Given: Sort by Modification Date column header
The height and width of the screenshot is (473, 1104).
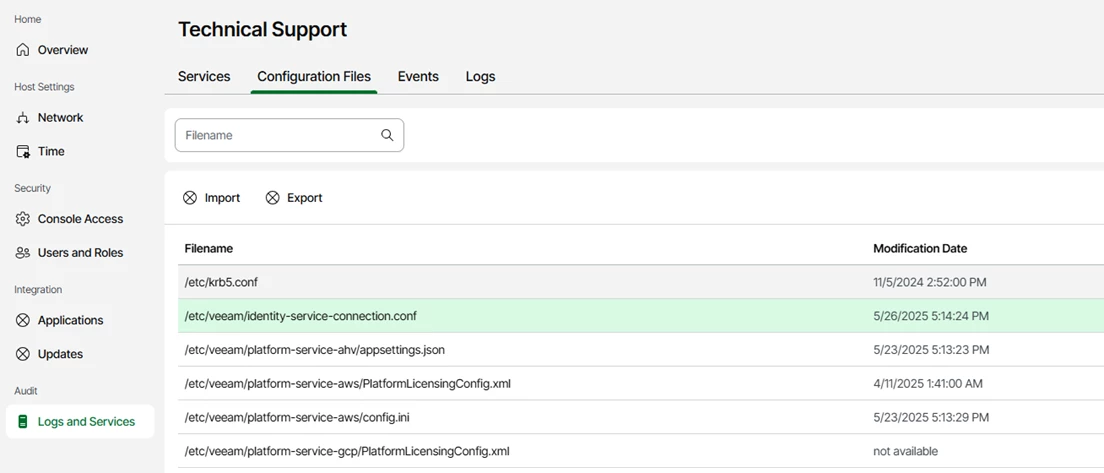Looking at the screenshot, I should pyautogui.click(x=920, y=248).
